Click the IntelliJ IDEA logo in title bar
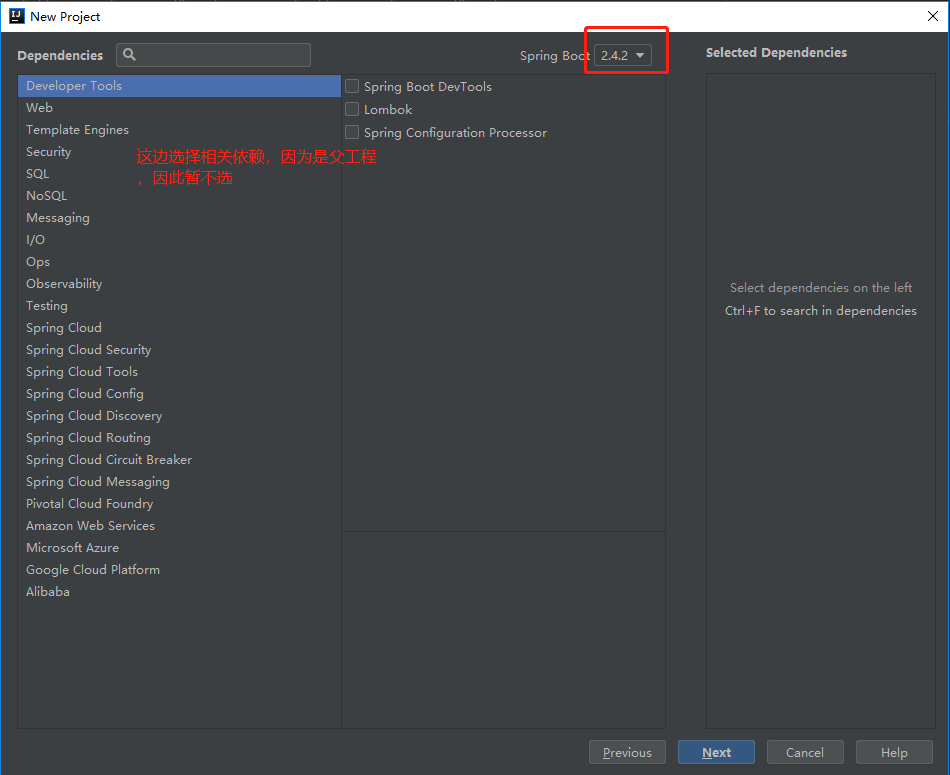The height and width of the screenshot is (775, 950). click(x=16, y=16)
